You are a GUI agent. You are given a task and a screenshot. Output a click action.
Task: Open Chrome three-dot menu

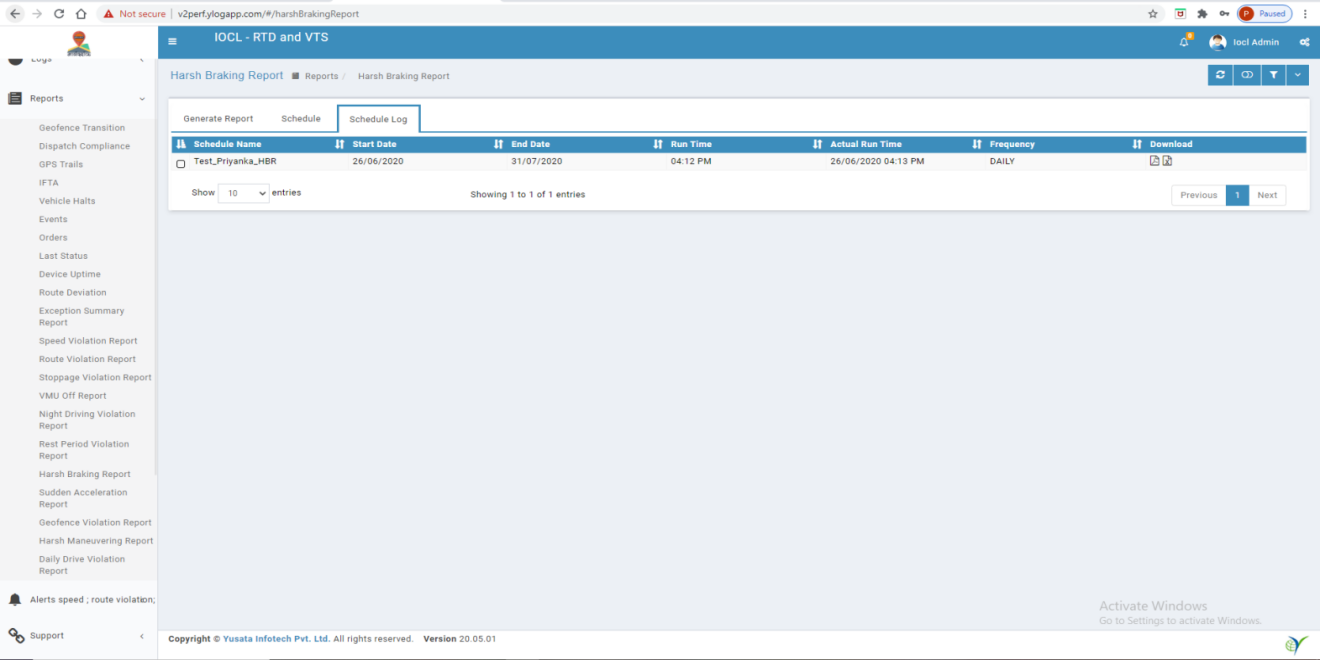1306,14
